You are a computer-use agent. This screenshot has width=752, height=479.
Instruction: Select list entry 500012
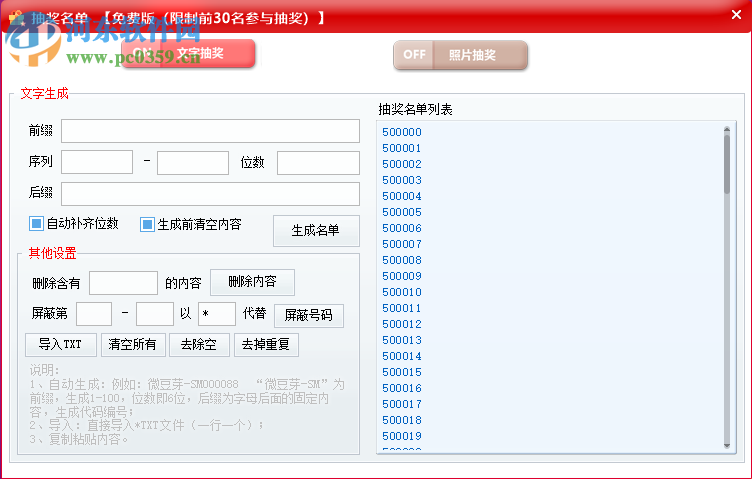coord(402,324)
